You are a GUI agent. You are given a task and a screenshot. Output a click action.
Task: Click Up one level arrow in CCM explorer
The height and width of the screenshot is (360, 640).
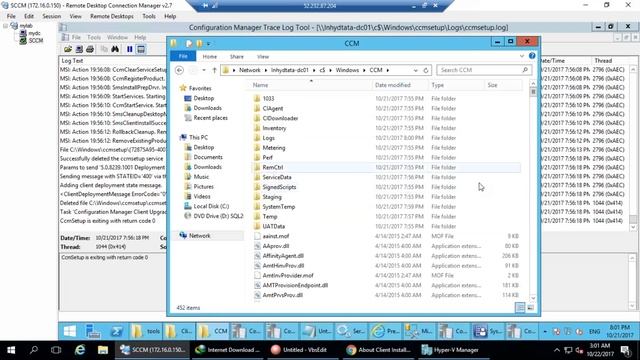tap(214, 70)
